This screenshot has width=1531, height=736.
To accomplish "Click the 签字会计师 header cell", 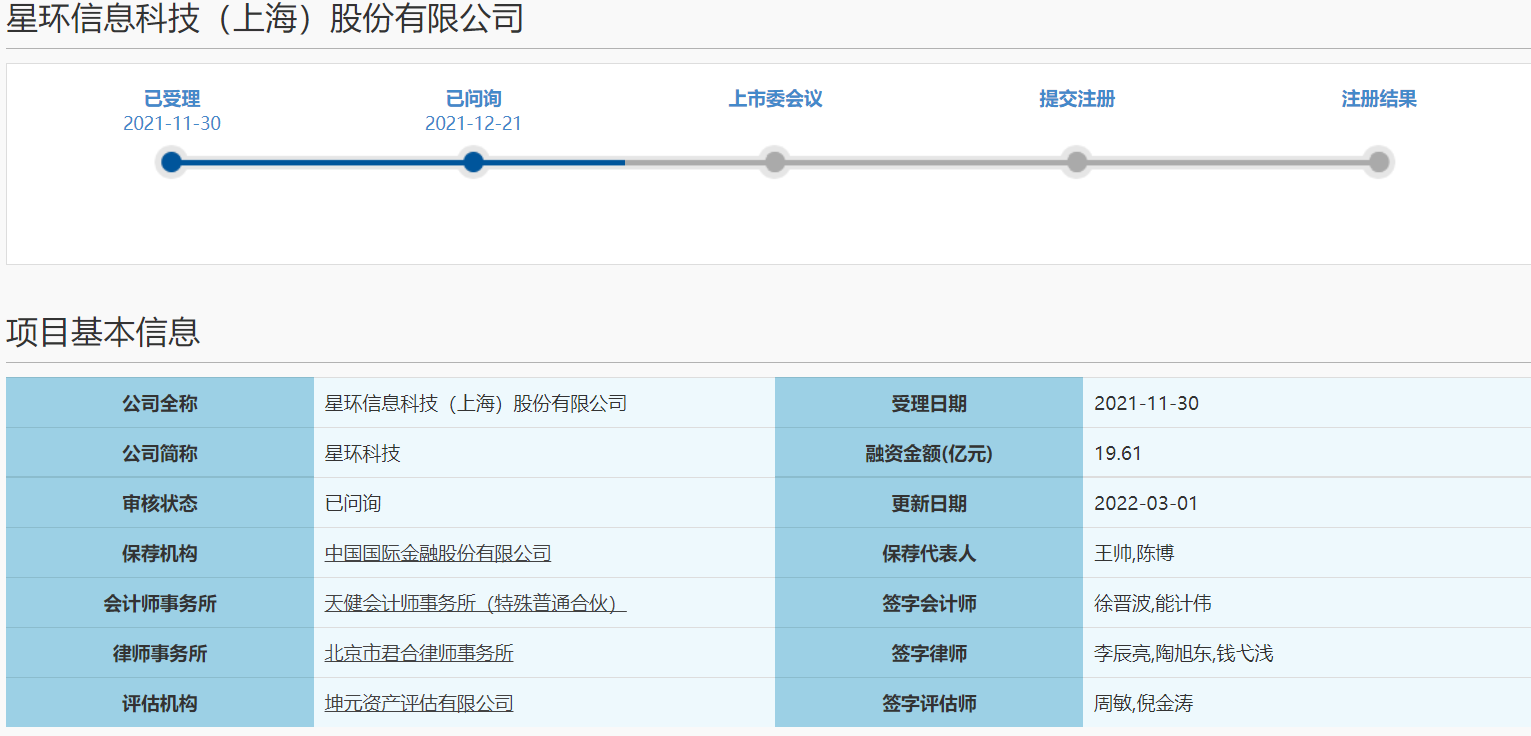I will point(929,603).
